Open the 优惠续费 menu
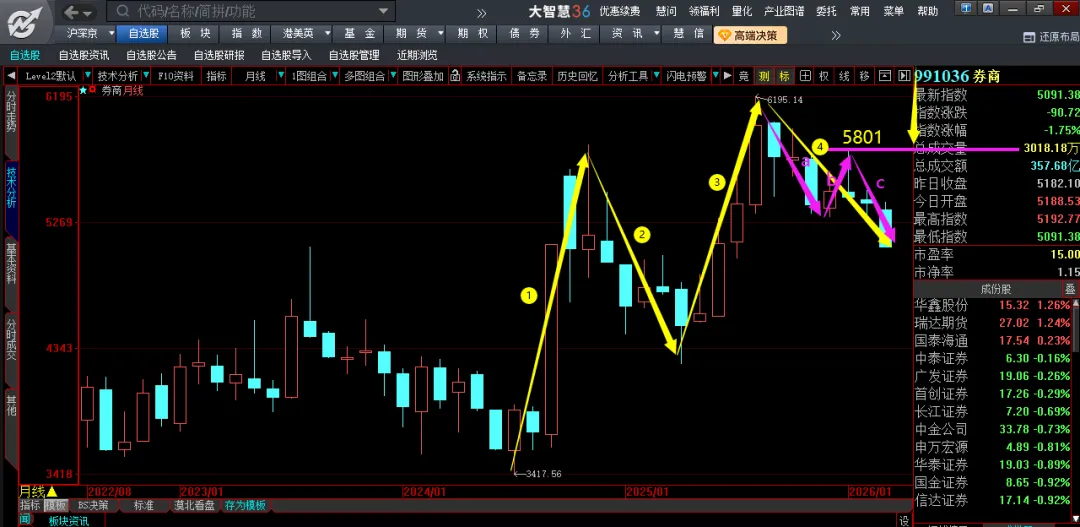The image size is (1080, 527). coord(620,11)
